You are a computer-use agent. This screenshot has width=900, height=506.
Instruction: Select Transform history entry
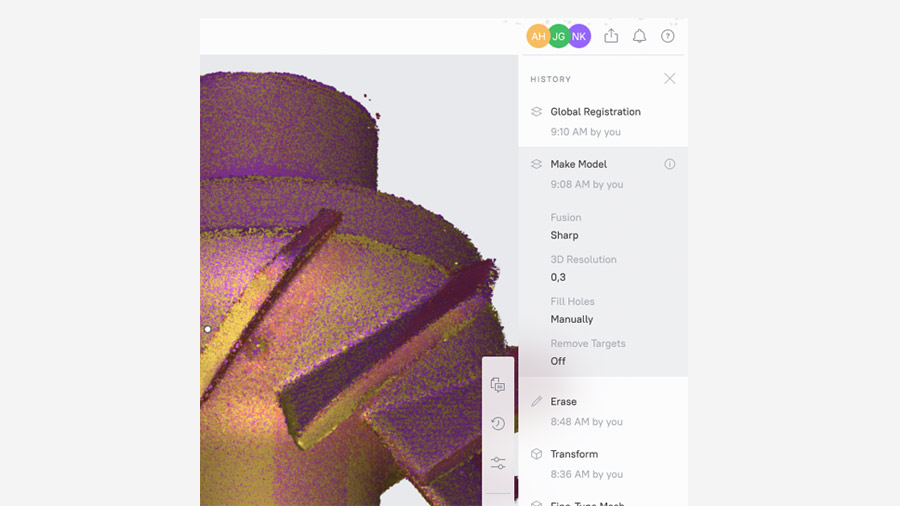click(x=603, y=464)
